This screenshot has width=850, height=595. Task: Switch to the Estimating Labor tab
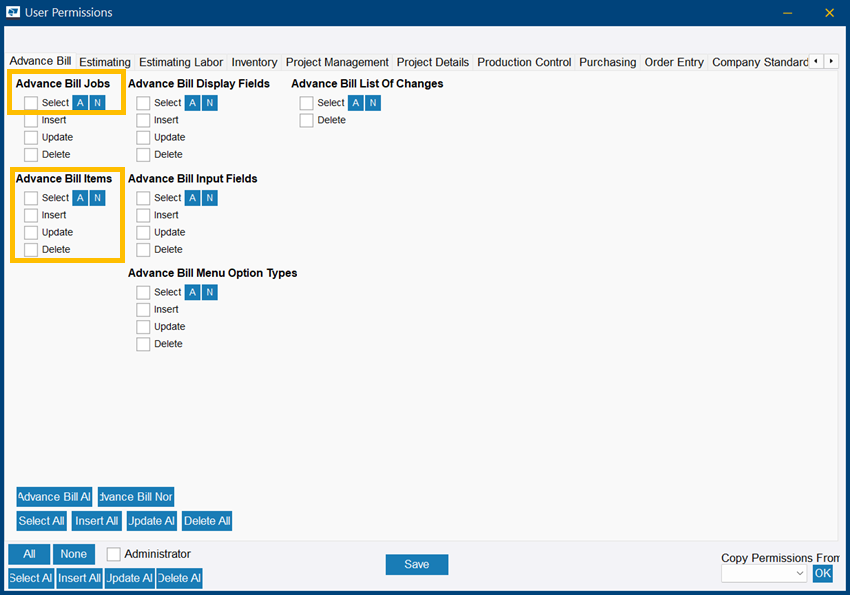pos(181,62)
